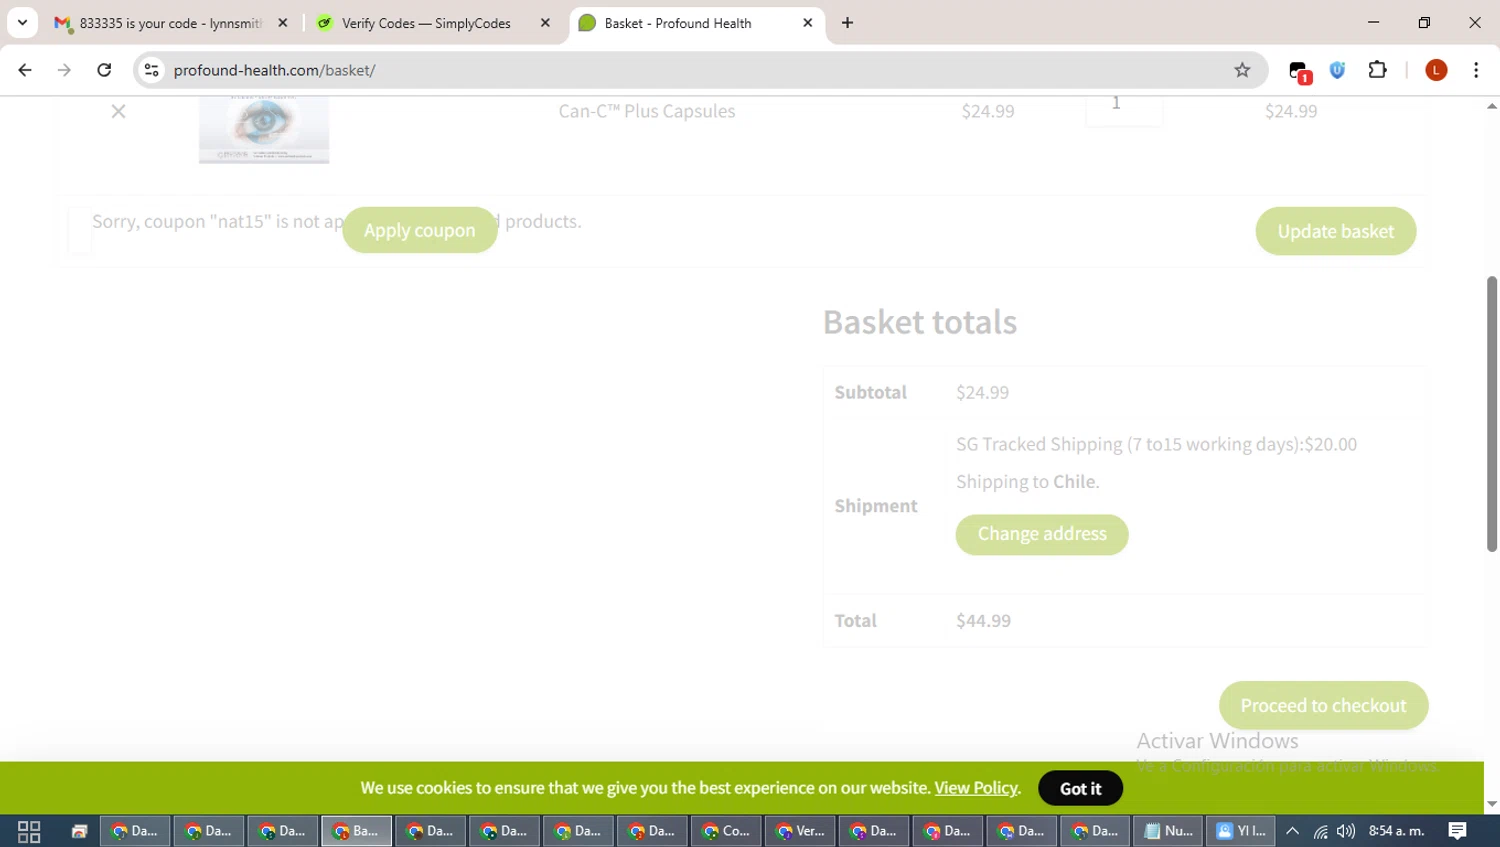
Task: Switch to the Verify Codes — SimplyCodes tab
Action: point(425,23)
